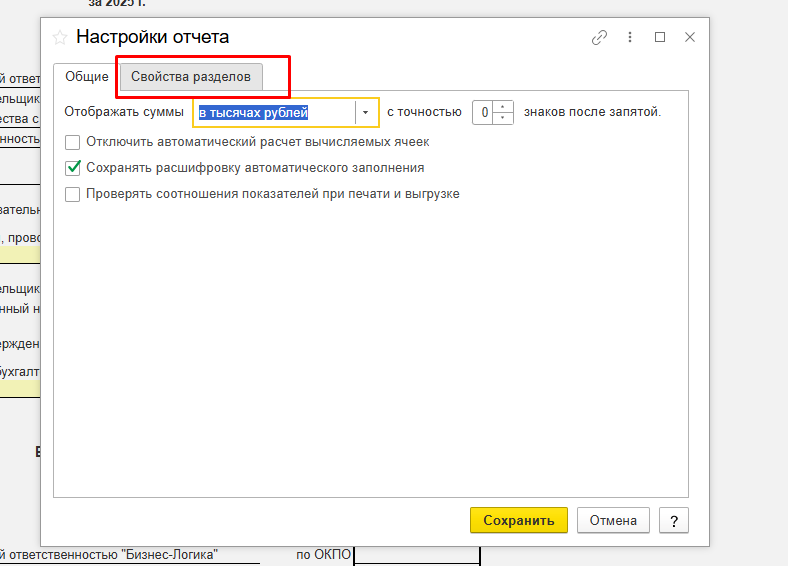This screenshot has height=566, width=788.
Task: Click the 'Отображать суммы' label
Action: (124, 112)
